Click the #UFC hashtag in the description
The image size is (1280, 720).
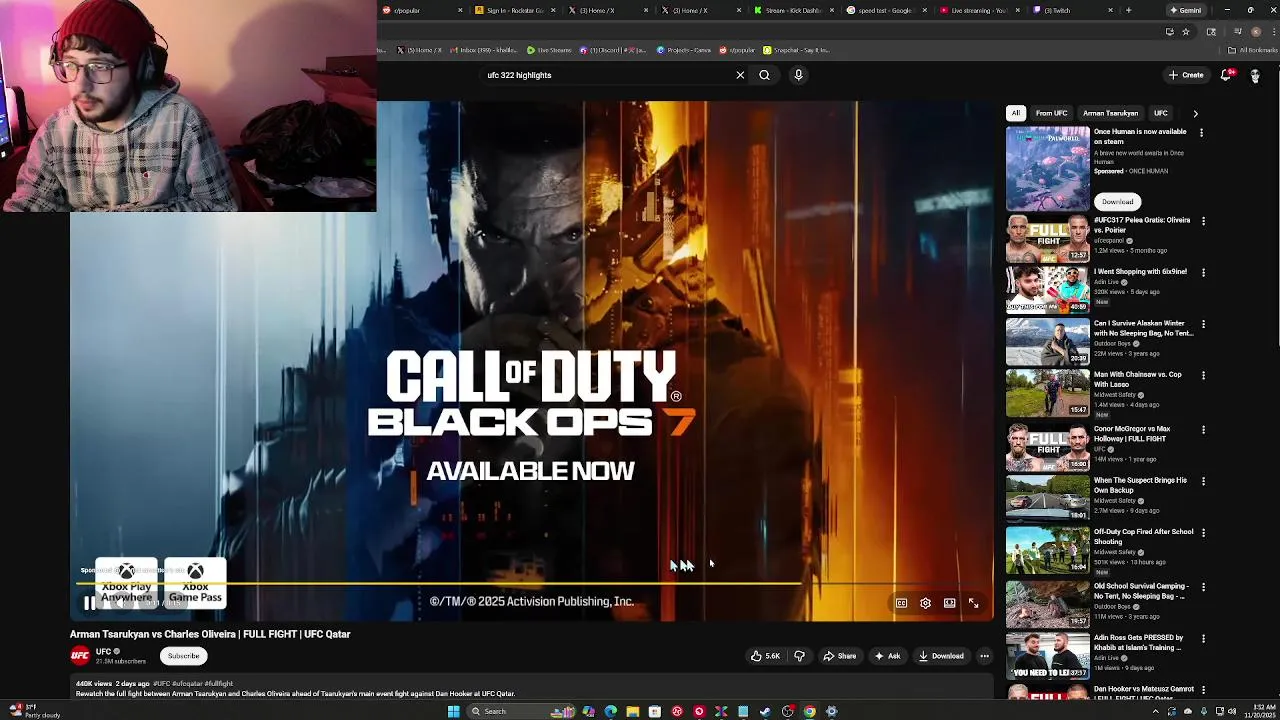click(162, 684)
